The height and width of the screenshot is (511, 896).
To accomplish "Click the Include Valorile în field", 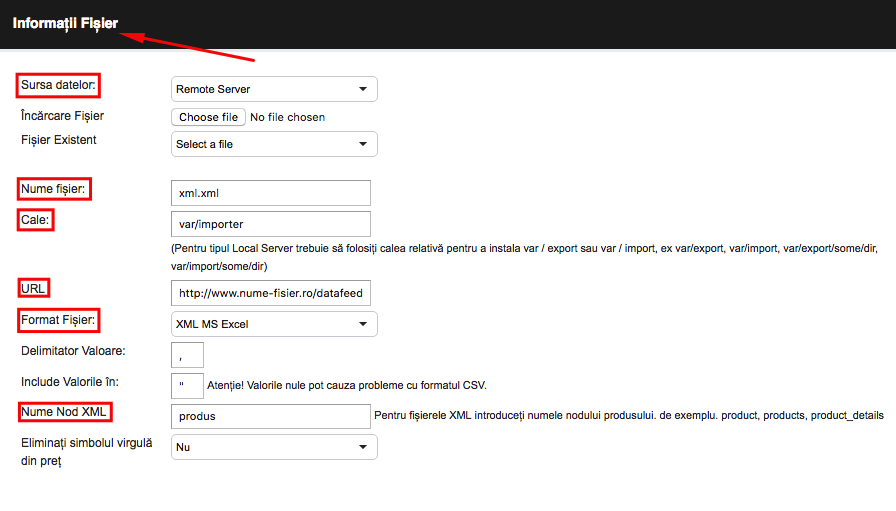I will pos(187,386).
